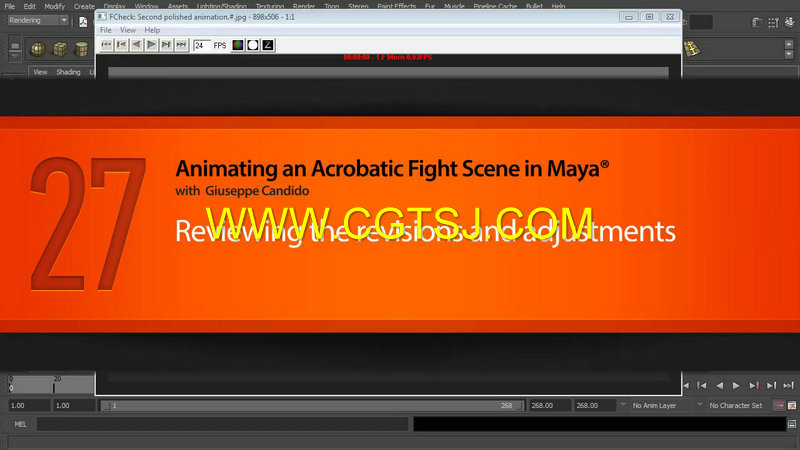Open Maya Edit menu
800x450 pixels.
tap(30, 6)
